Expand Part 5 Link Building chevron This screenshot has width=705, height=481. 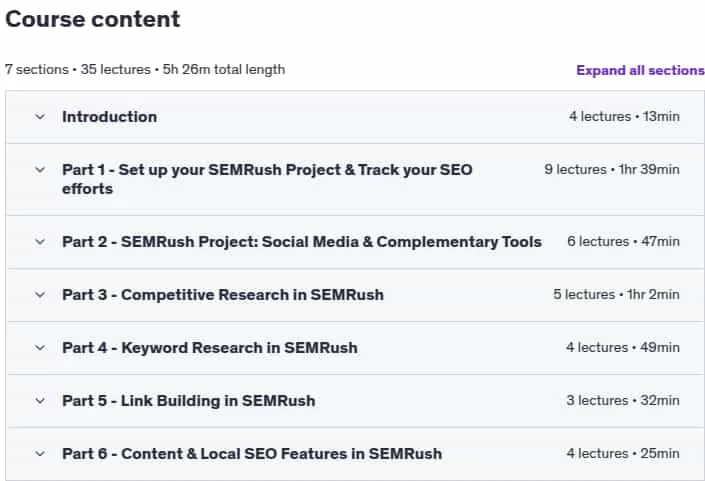(x=40, y=401)
